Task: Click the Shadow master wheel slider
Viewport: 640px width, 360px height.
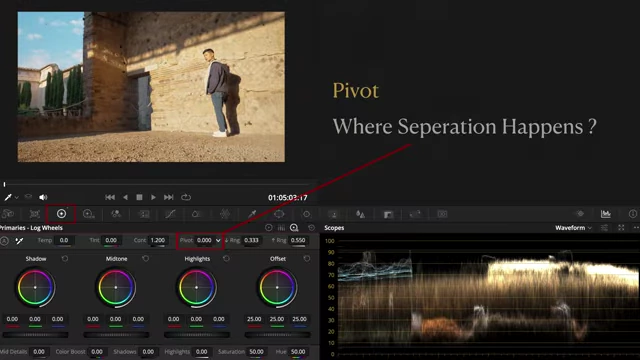Action: [35, 335]
